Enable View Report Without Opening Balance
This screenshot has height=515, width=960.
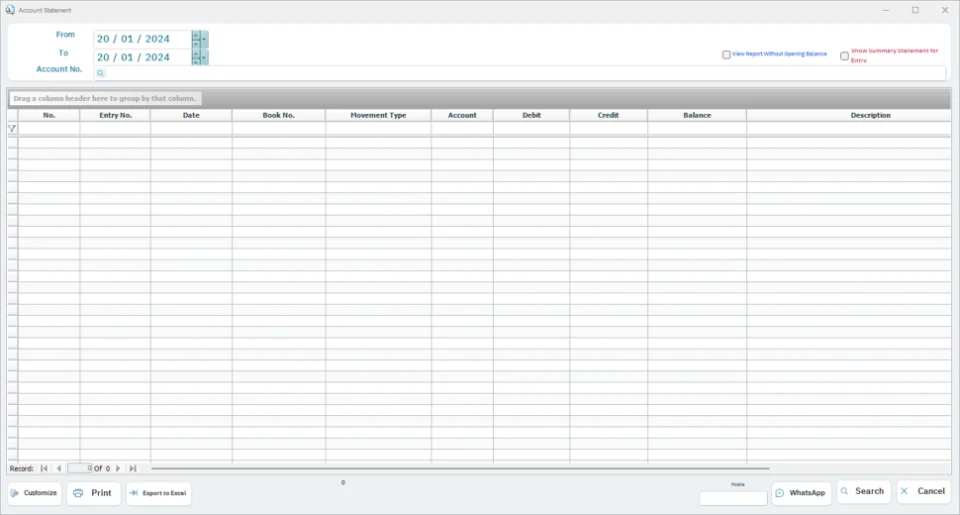click(x=726, y=55)
